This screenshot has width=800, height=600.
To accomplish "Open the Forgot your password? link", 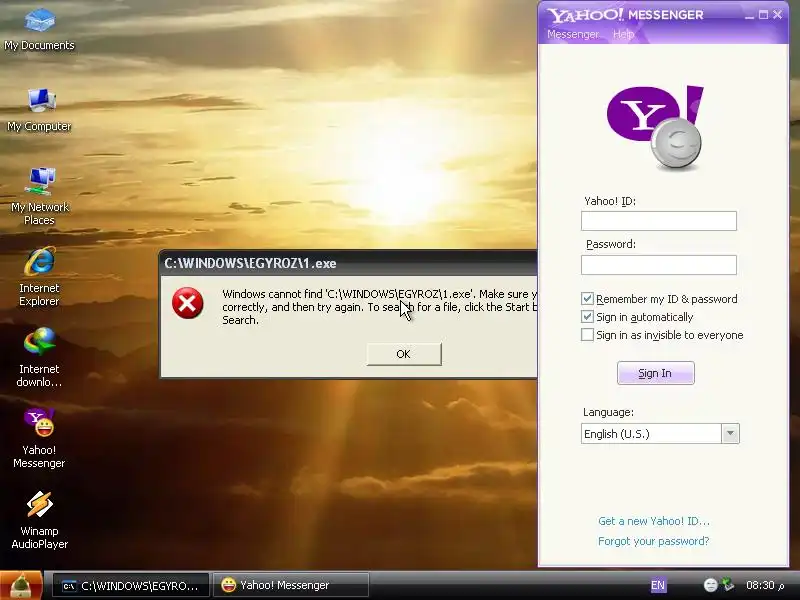I will 653,541.
